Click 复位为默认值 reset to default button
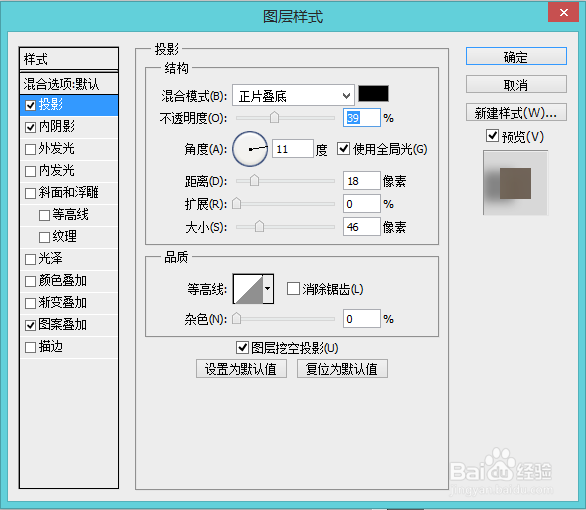Viewport: 586px width, 510px height. (x=342, y=369)
